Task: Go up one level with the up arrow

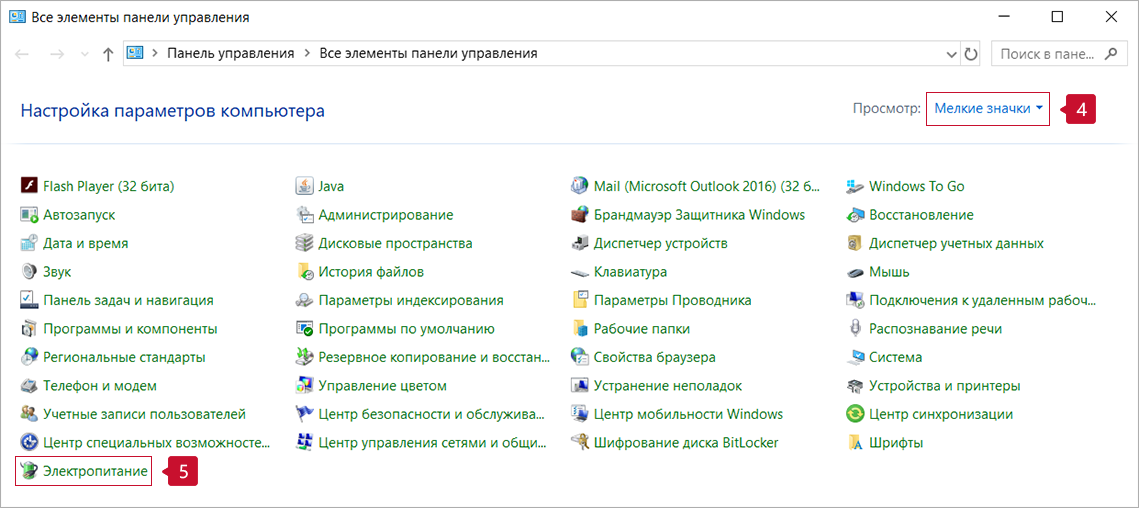Action: (x=108, y=54)
